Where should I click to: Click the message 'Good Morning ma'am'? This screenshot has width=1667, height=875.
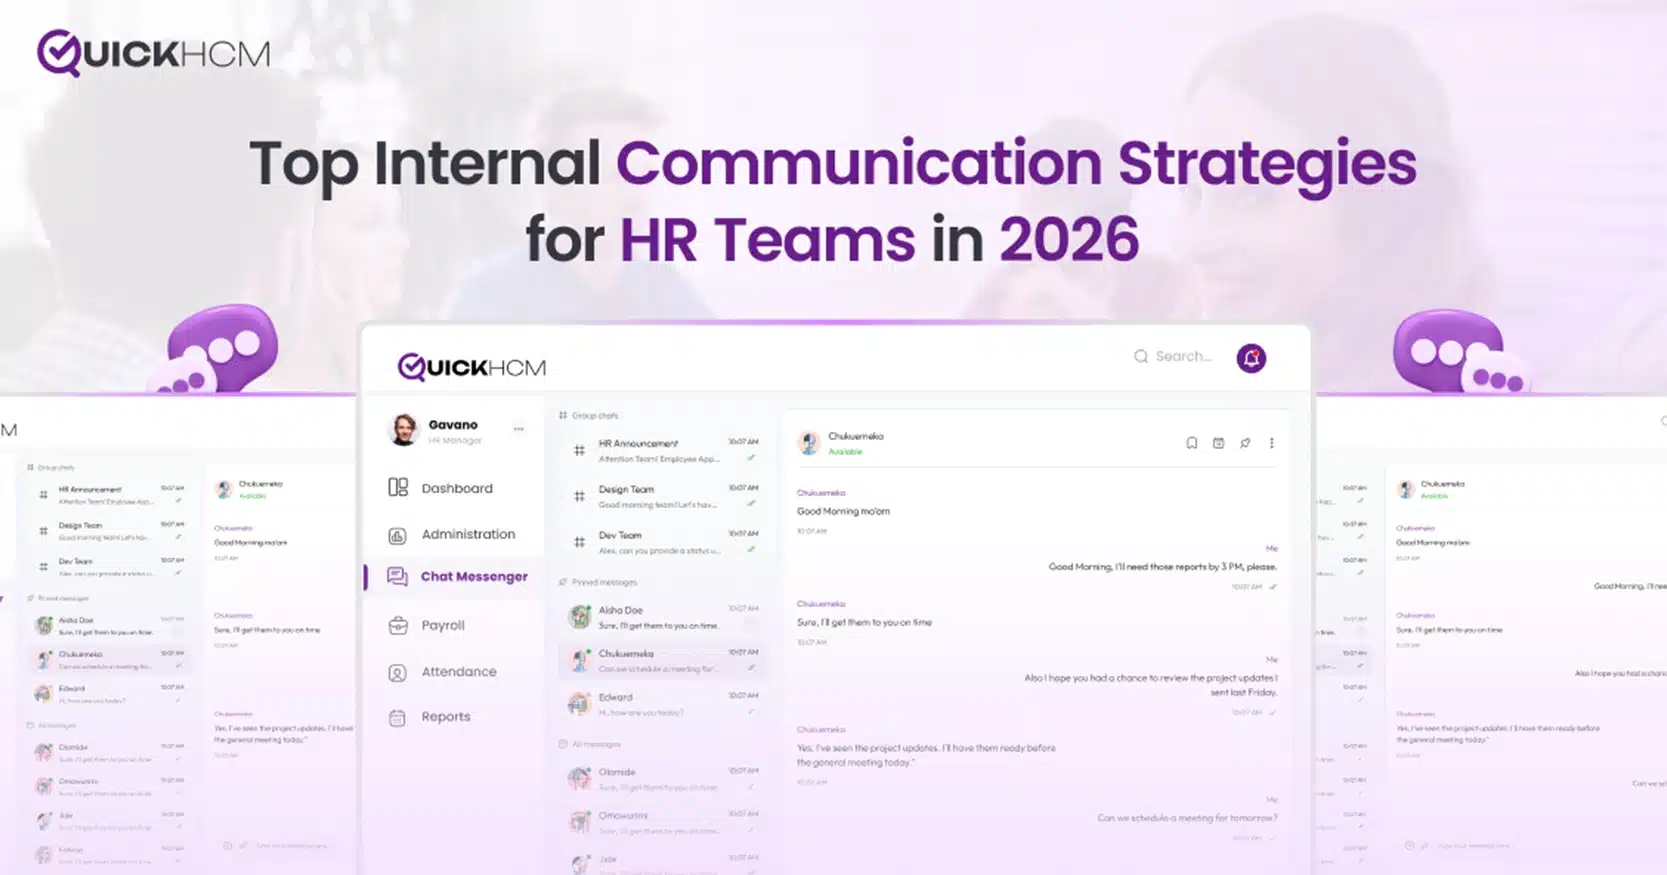point(843,511)
